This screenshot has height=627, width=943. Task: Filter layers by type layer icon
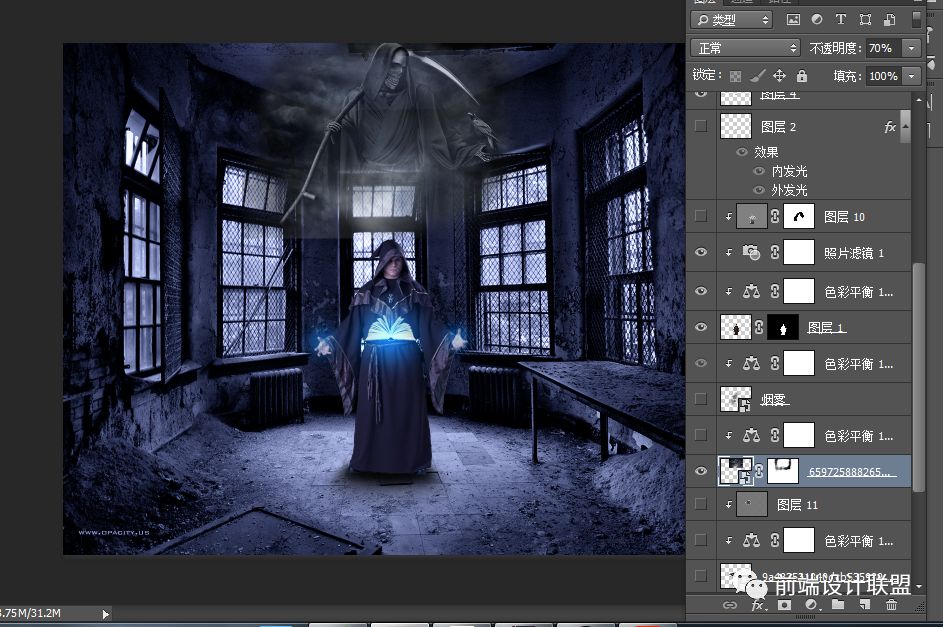(x=841, y=20)
